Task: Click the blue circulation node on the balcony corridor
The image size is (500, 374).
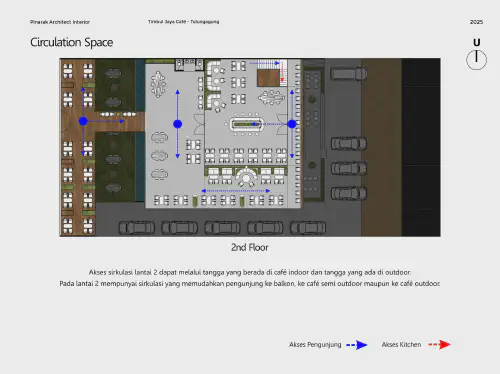Action: click(x=292, y=124)
